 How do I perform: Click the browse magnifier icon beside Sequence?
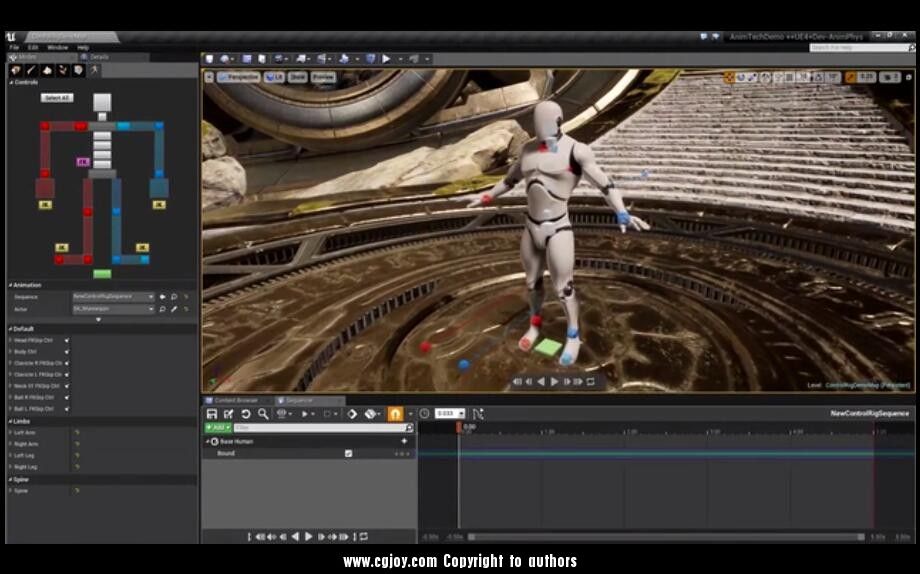click(x=174, y=297)
